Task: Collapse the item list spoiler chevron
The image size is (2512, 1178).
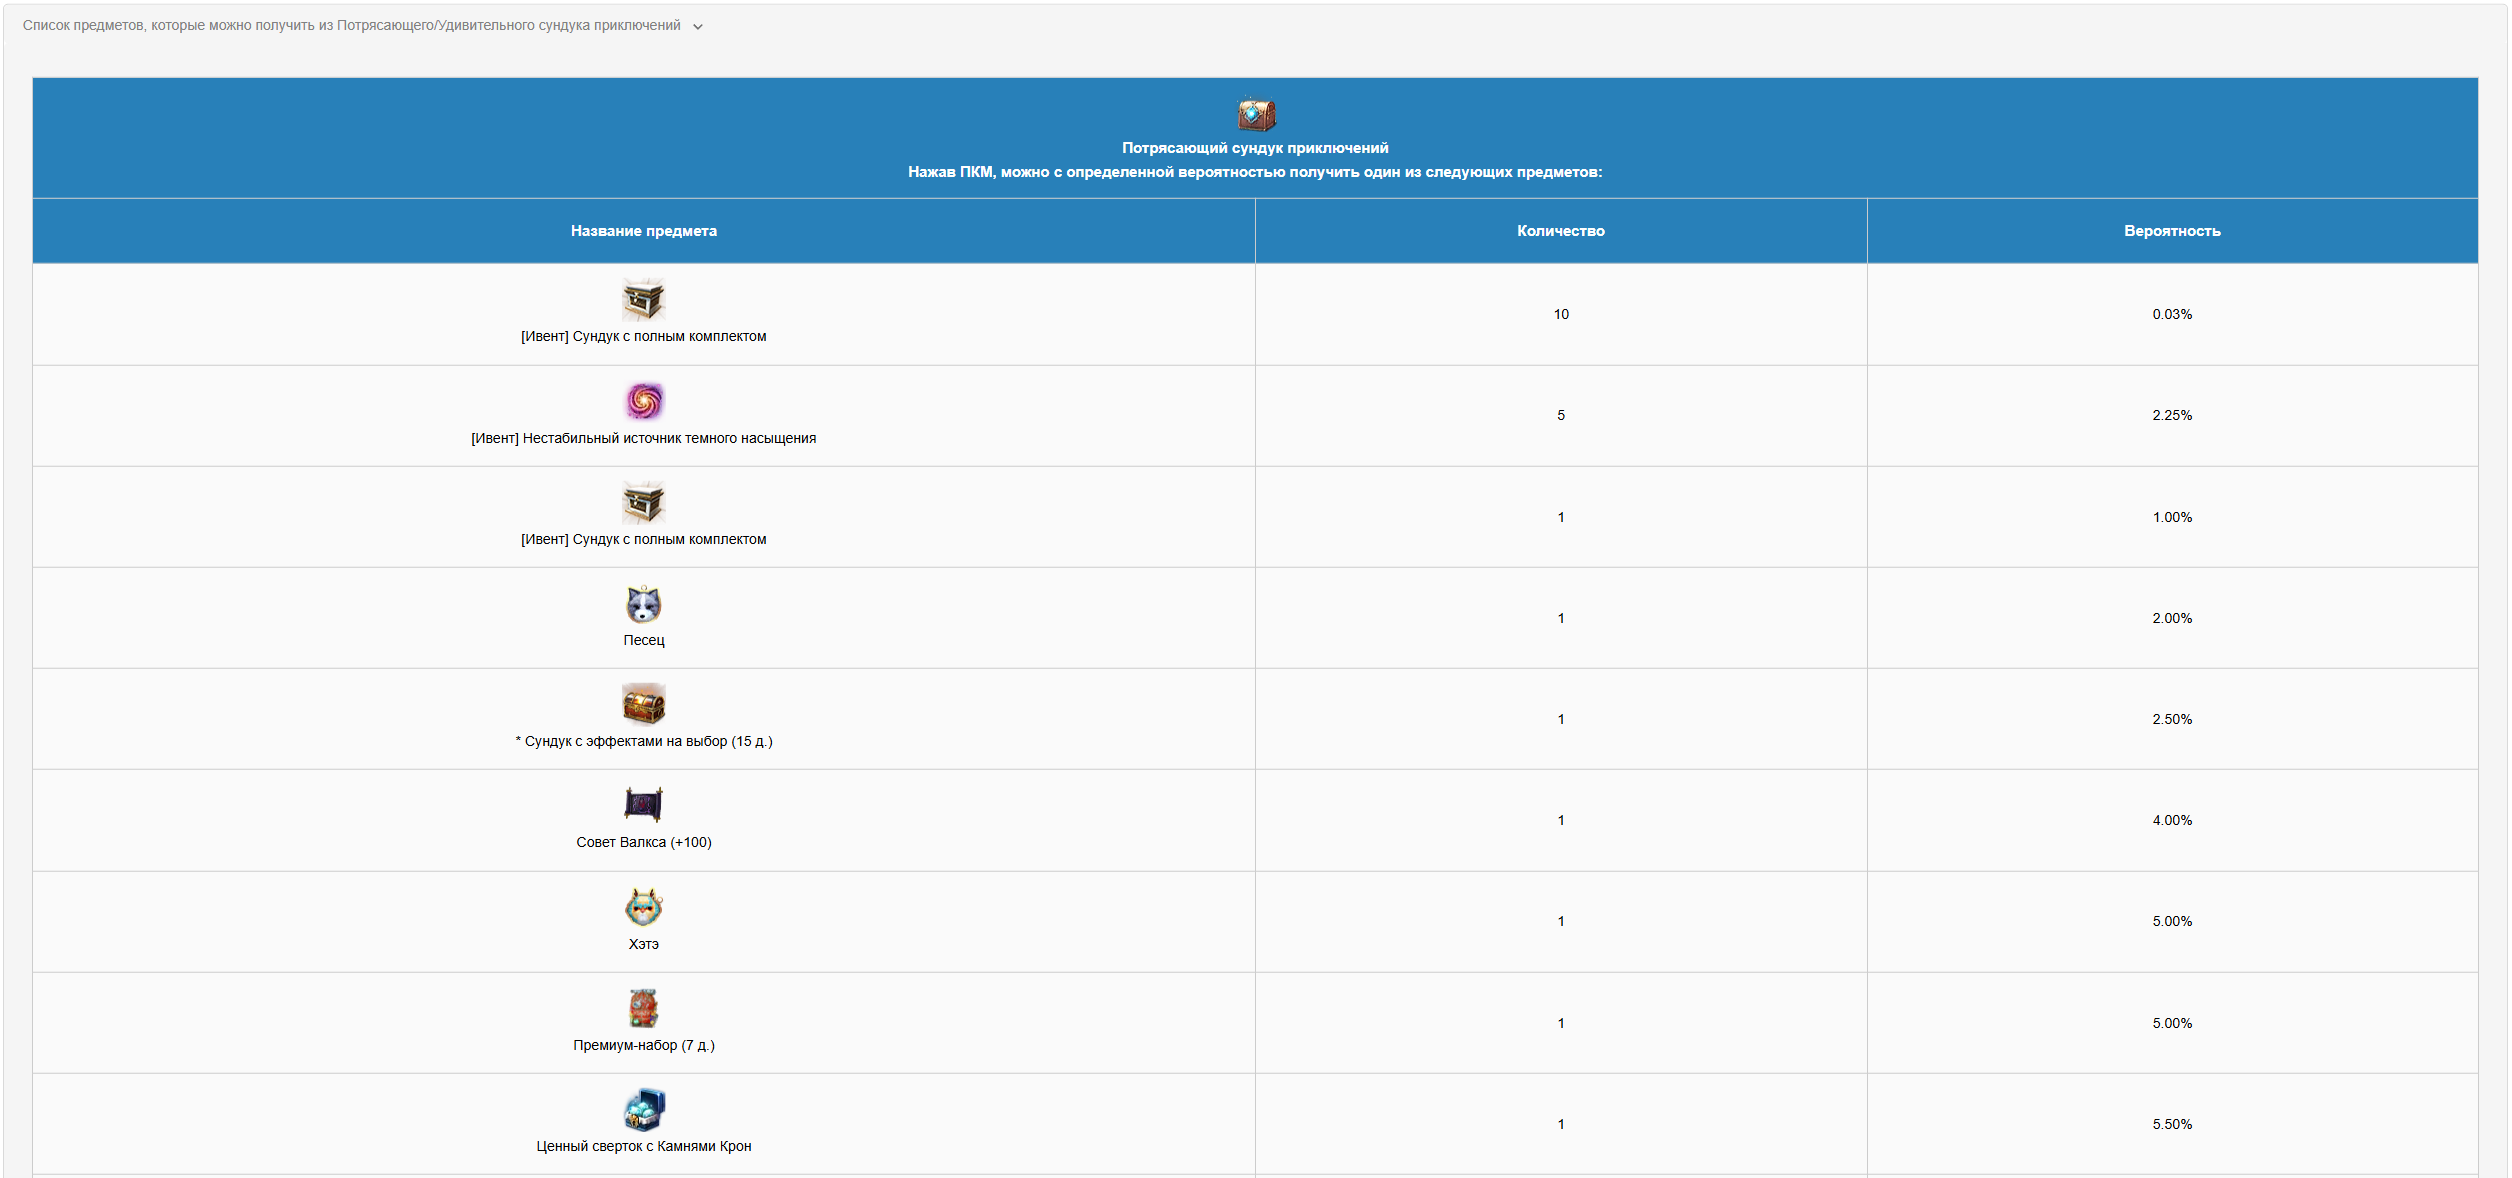Action: (698, 27)
